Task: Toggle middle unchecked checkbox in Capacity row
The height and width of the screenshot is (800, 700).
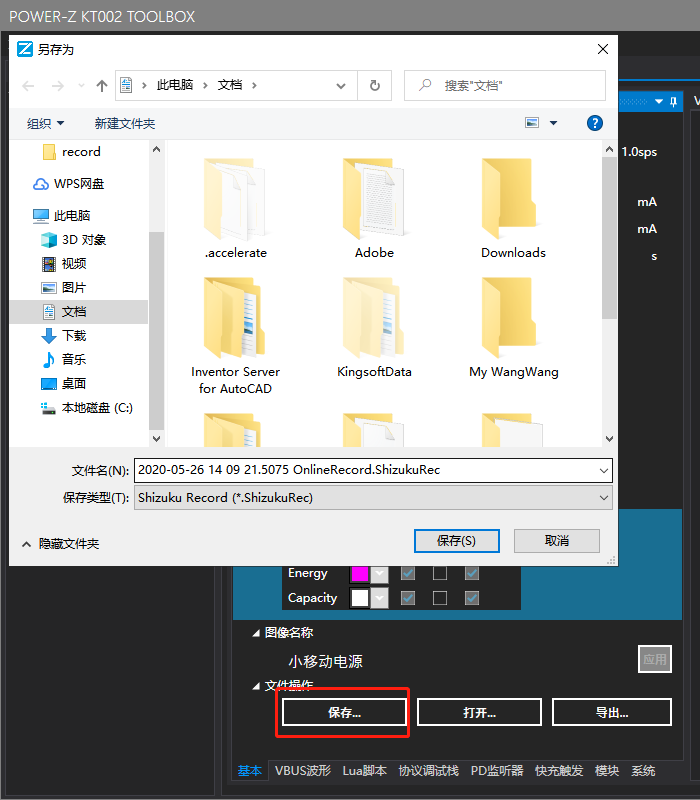Action: 440,598
